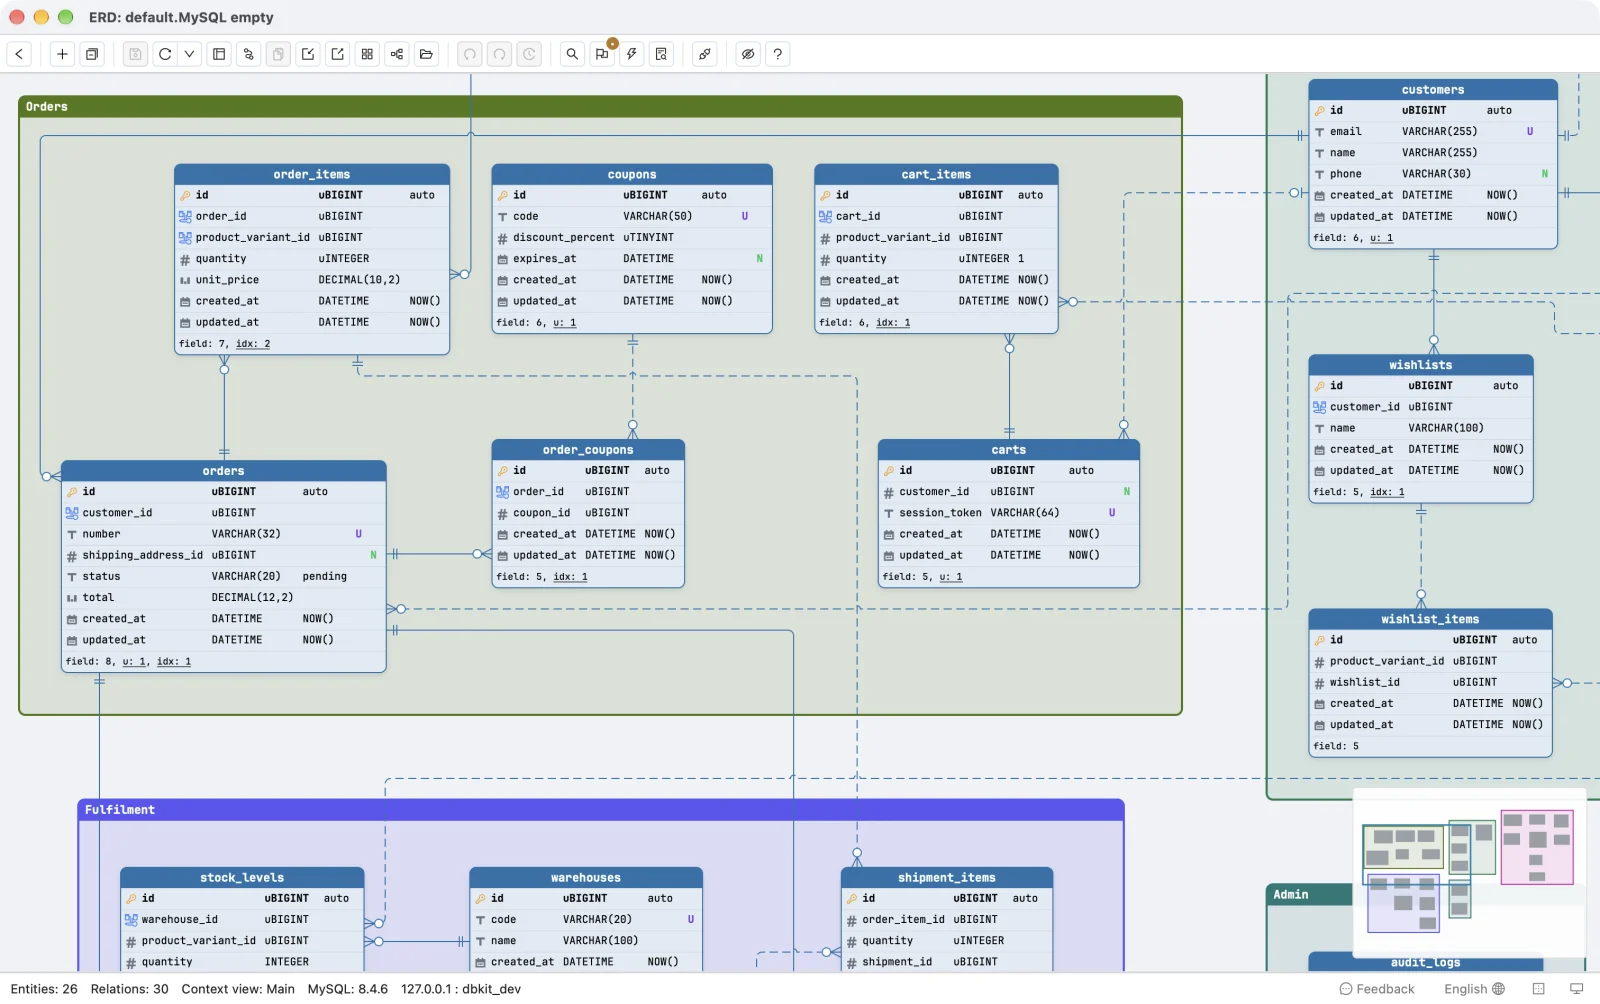1600x1004 pixels.
Task: Click the import arrow-into-box icon
Action: point(308,54)
